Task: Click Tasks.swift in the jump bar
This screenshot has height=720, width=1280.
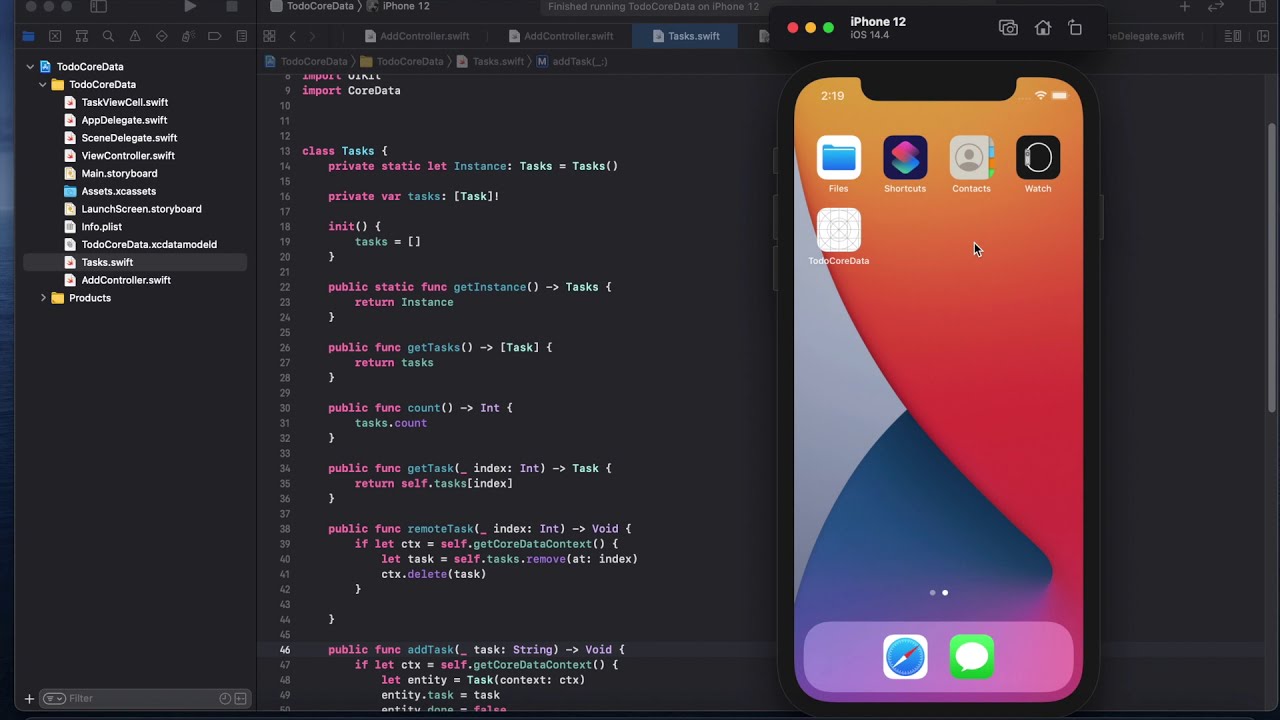Action: [490, 61]
